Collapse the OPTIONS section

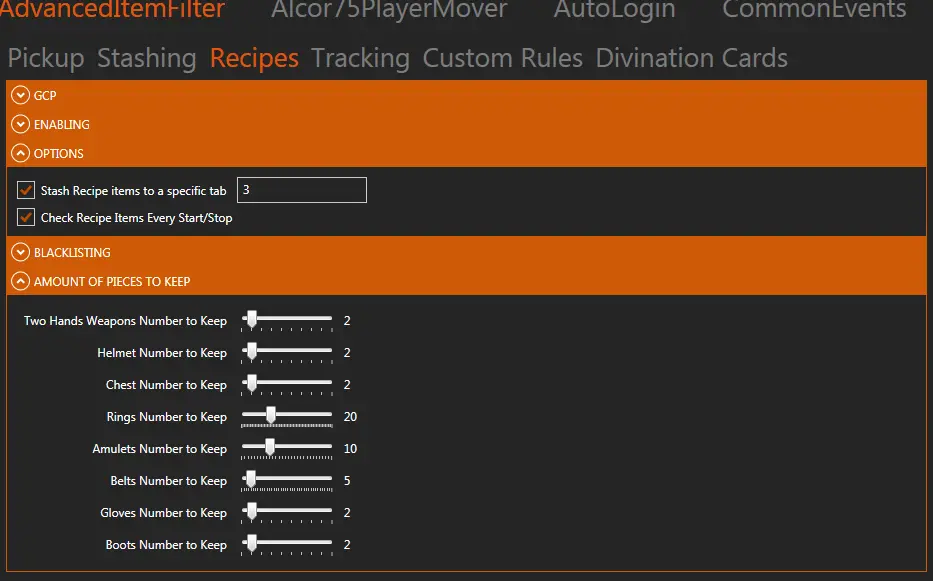pos(20,154)
